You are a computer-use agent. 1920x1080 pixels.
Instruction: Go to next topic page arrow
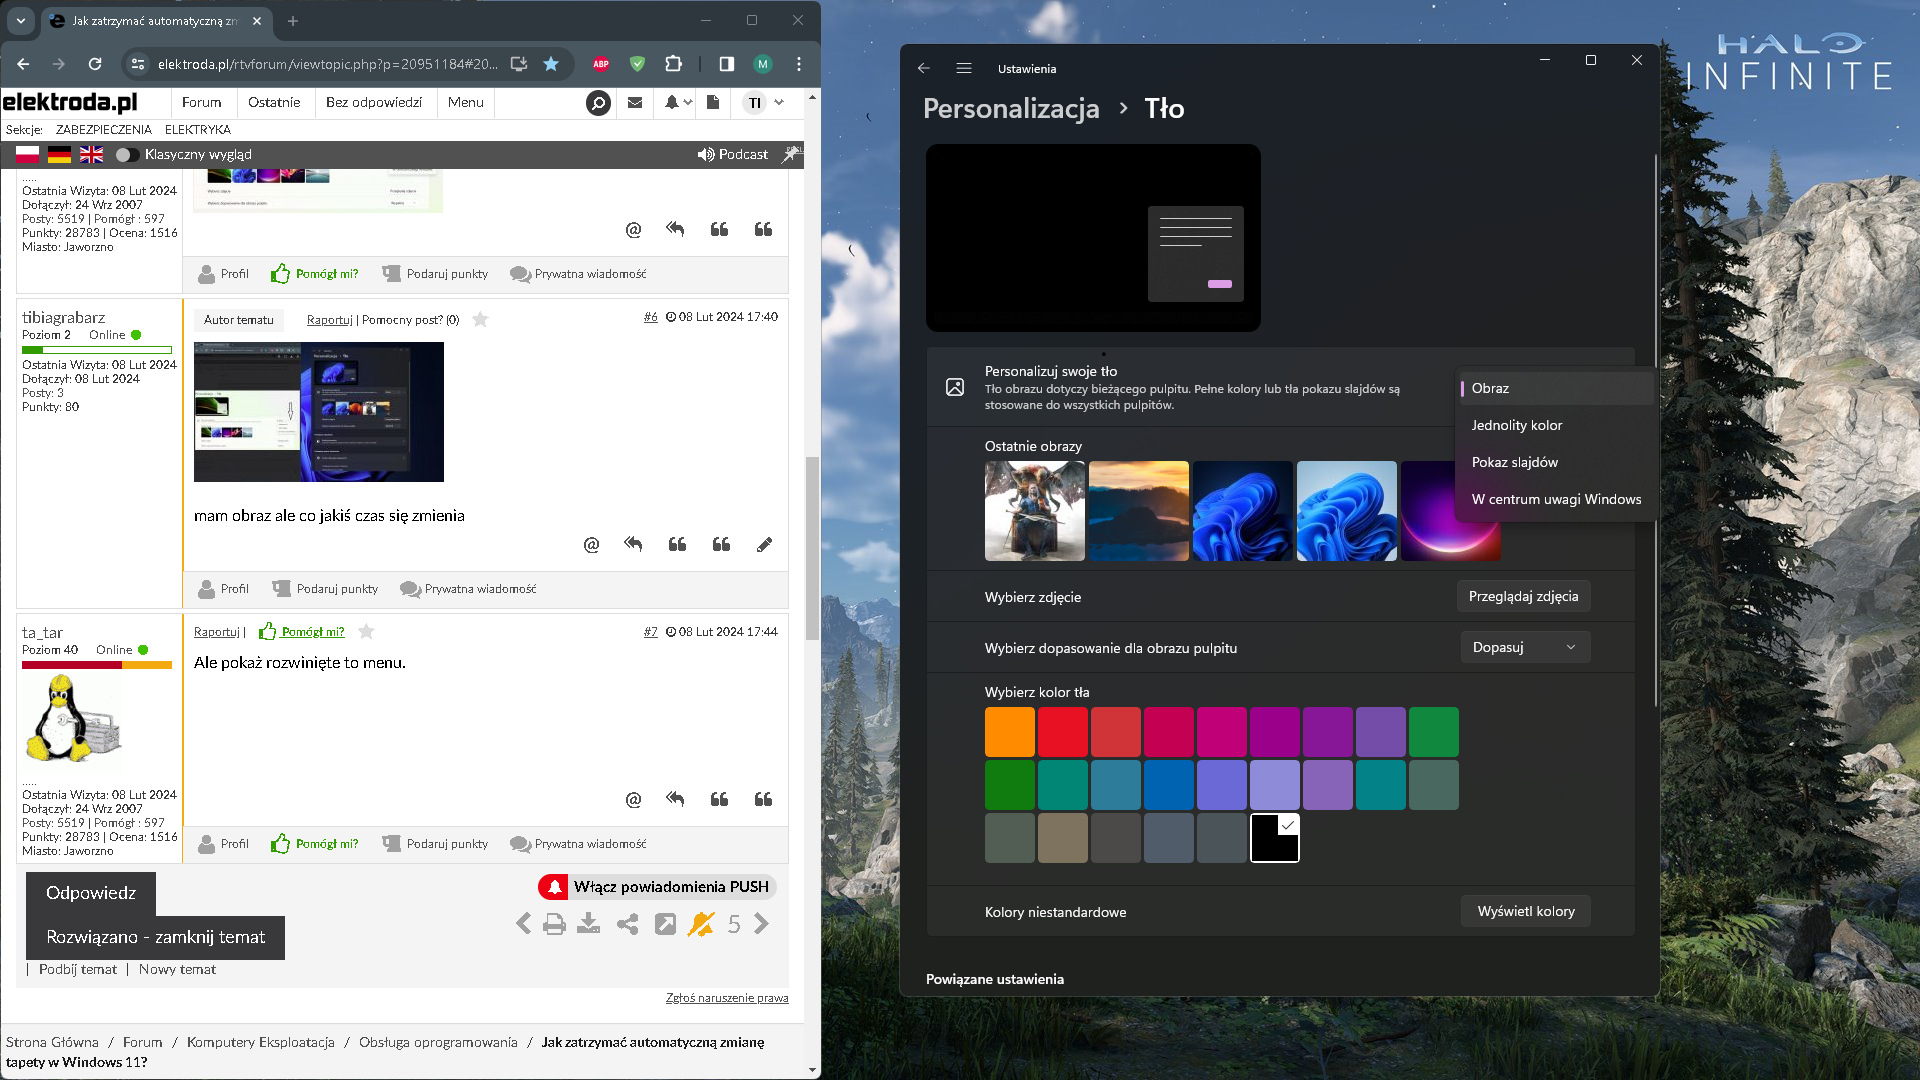coord(762,924)
